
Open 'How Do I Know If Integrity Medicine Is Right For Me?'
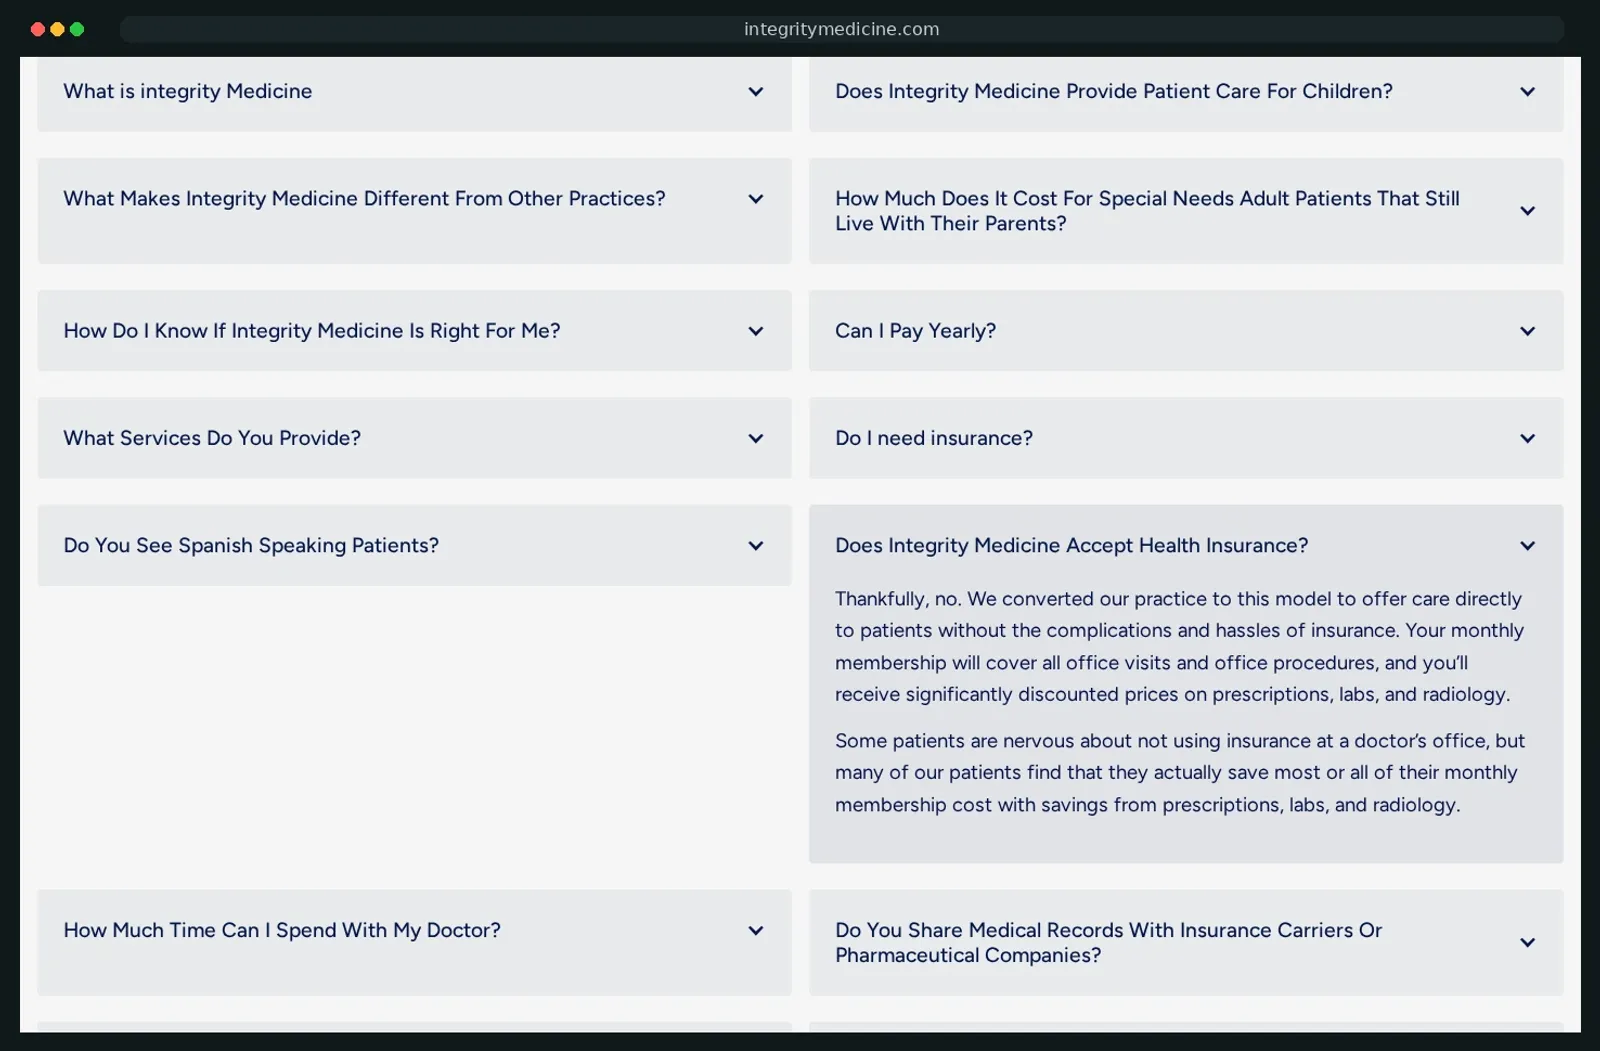(312, 331)
